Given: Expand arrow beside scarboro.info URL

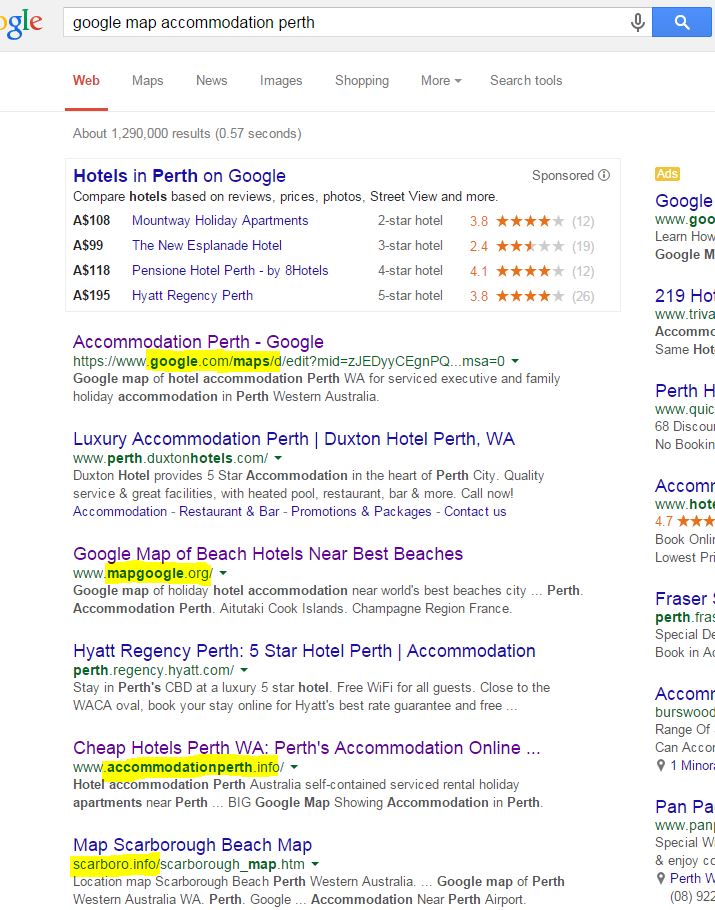Looking at the screenshot, I should [315, 864].
